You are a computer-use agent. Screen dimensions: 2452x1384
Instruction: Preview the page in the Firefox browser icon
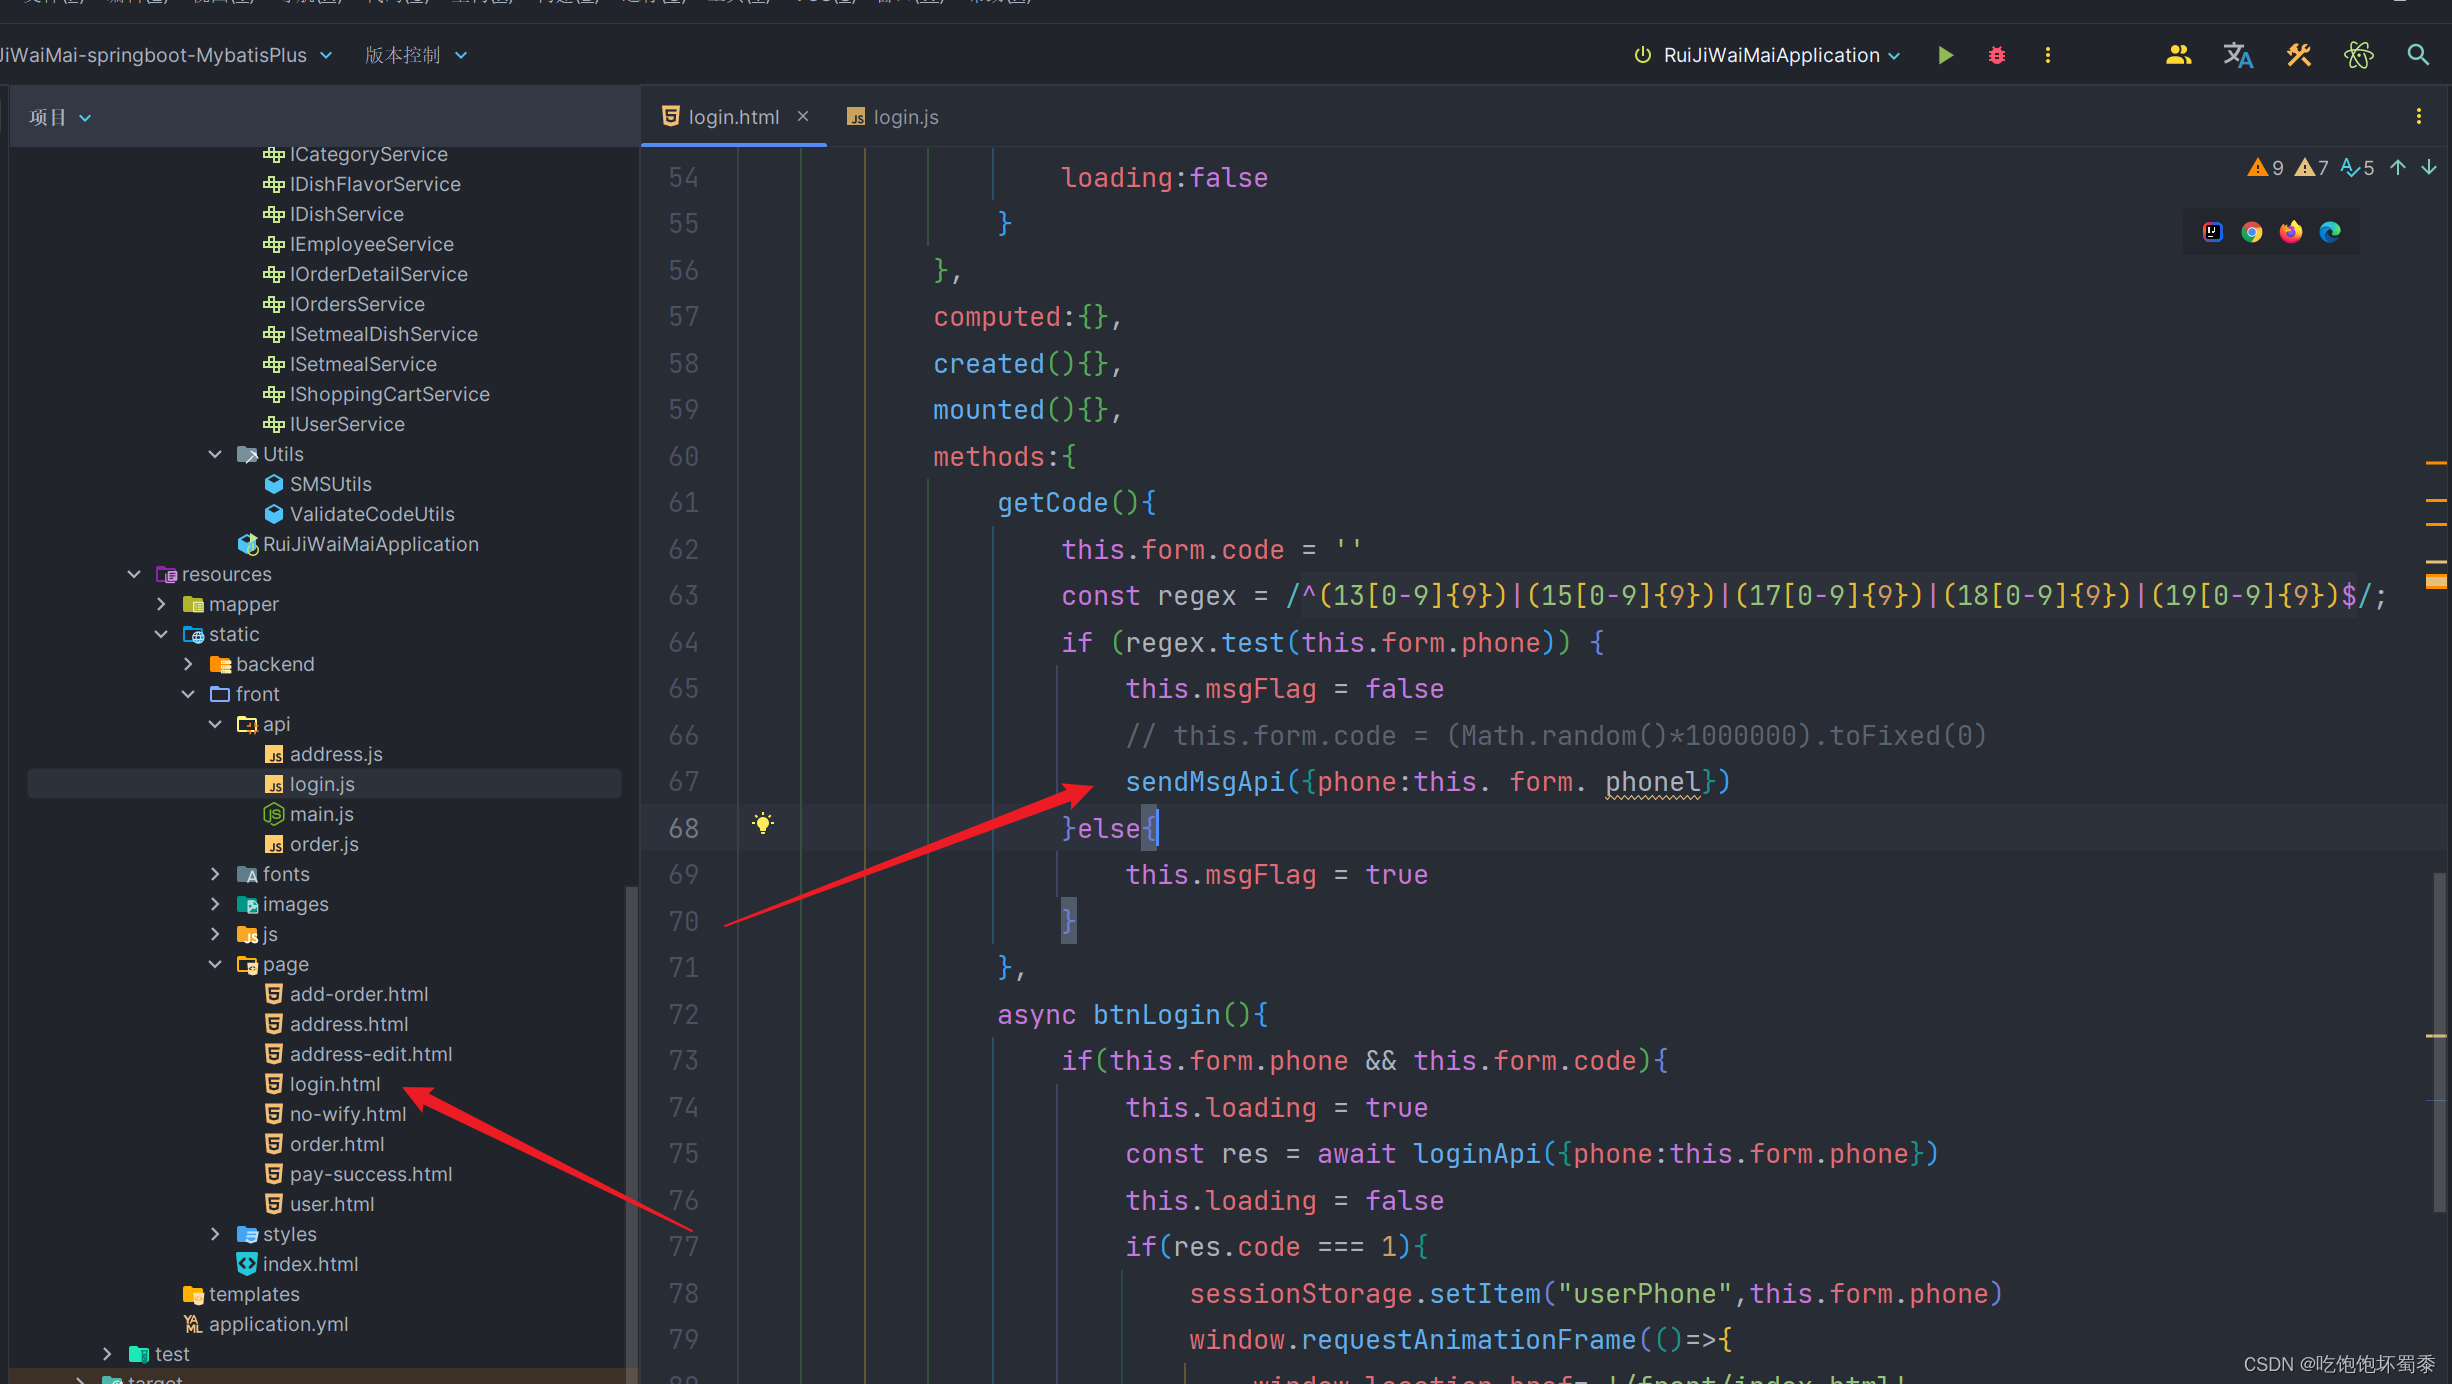tap(2291, 232)
